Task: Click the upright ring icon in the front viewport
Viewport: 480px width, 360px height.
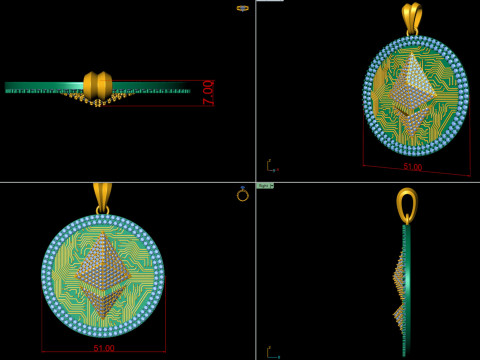Action: click(242, 194)
